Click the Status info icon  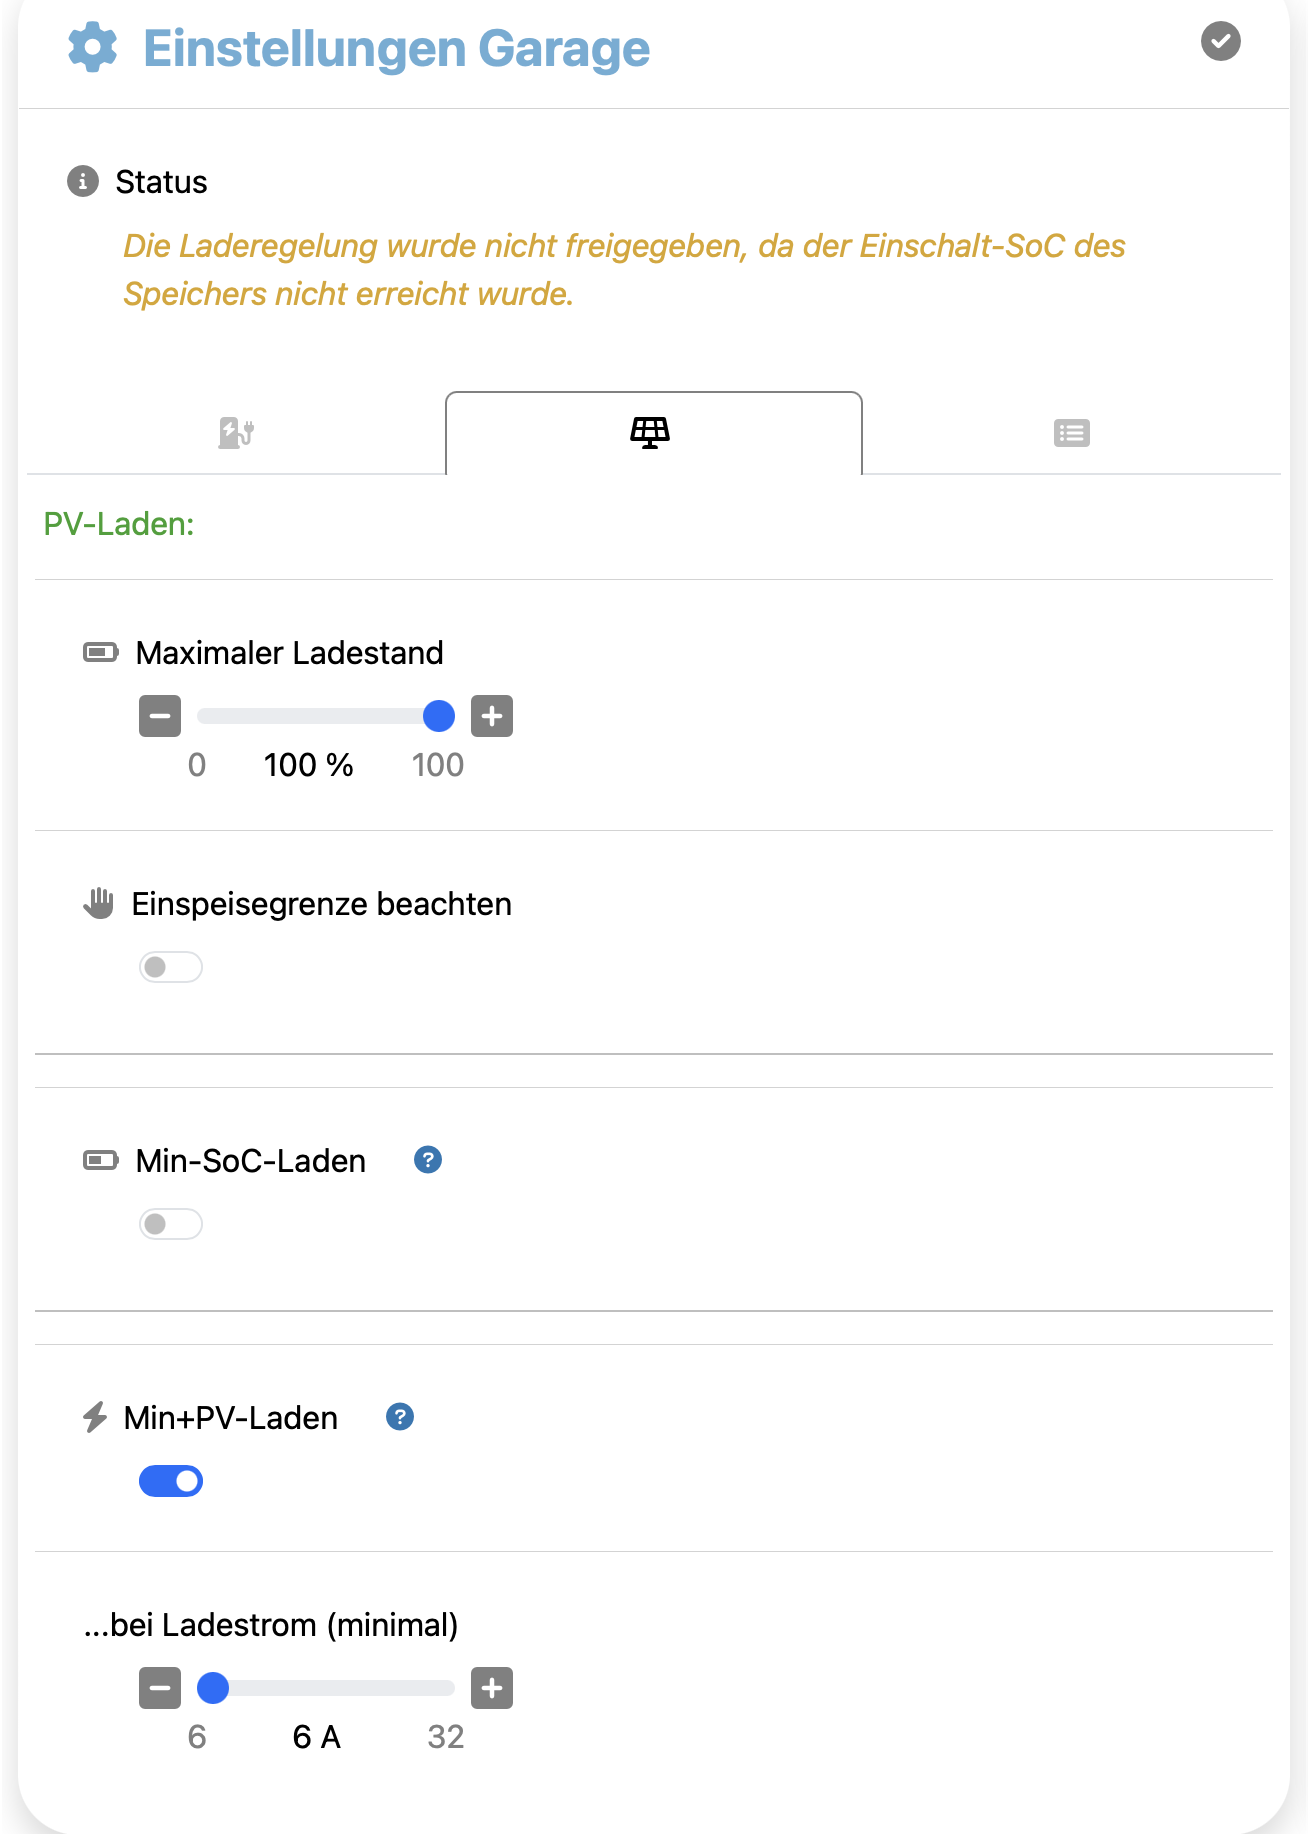[x=83, y=181]
